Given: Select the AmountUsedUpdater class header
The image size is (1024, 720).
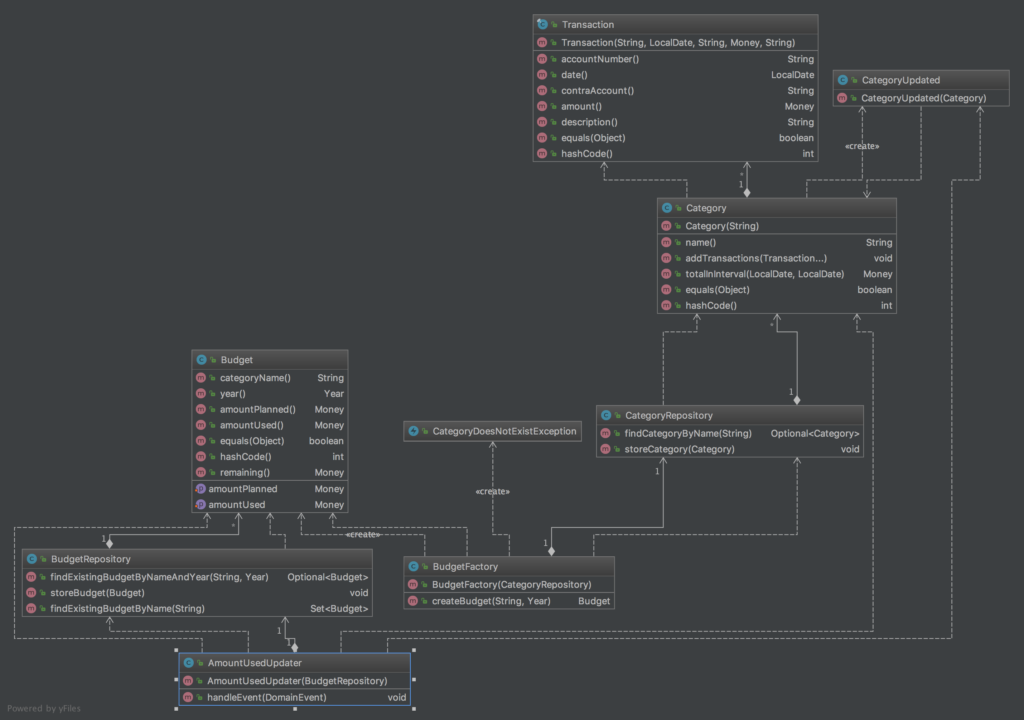Looking at the screenshot, I should (x=295, y=663).
